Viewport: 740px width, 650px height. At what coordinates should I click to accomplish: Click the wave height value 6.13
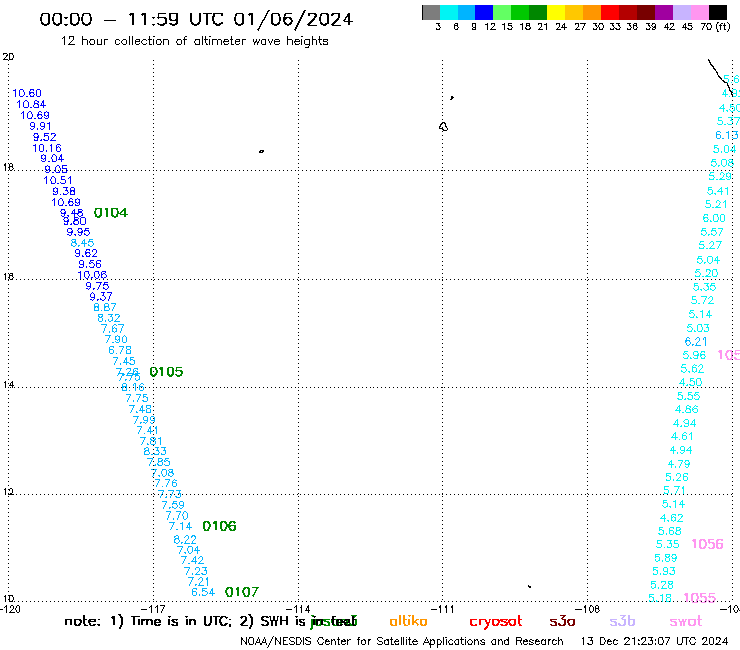click(726, 135)
